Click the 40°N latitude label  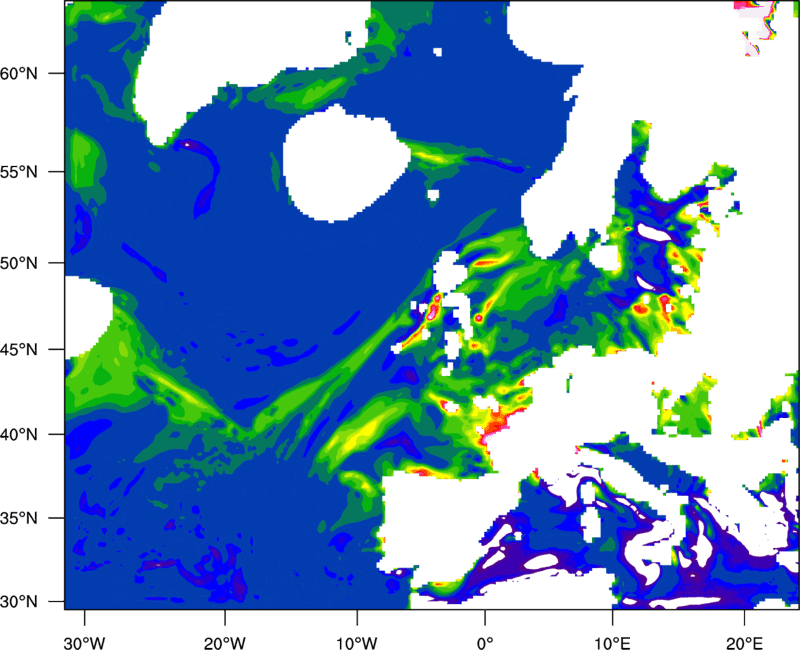coord(19,435)
